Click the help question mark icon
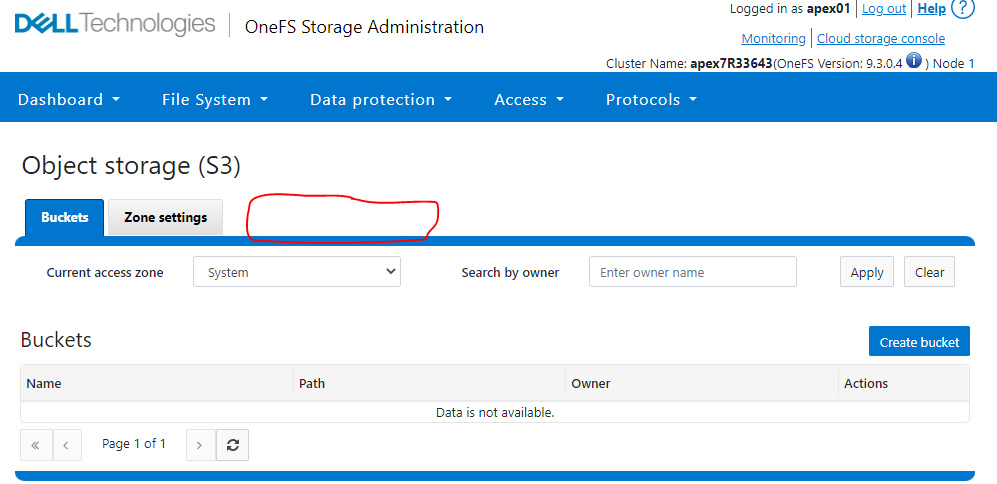 963,9
